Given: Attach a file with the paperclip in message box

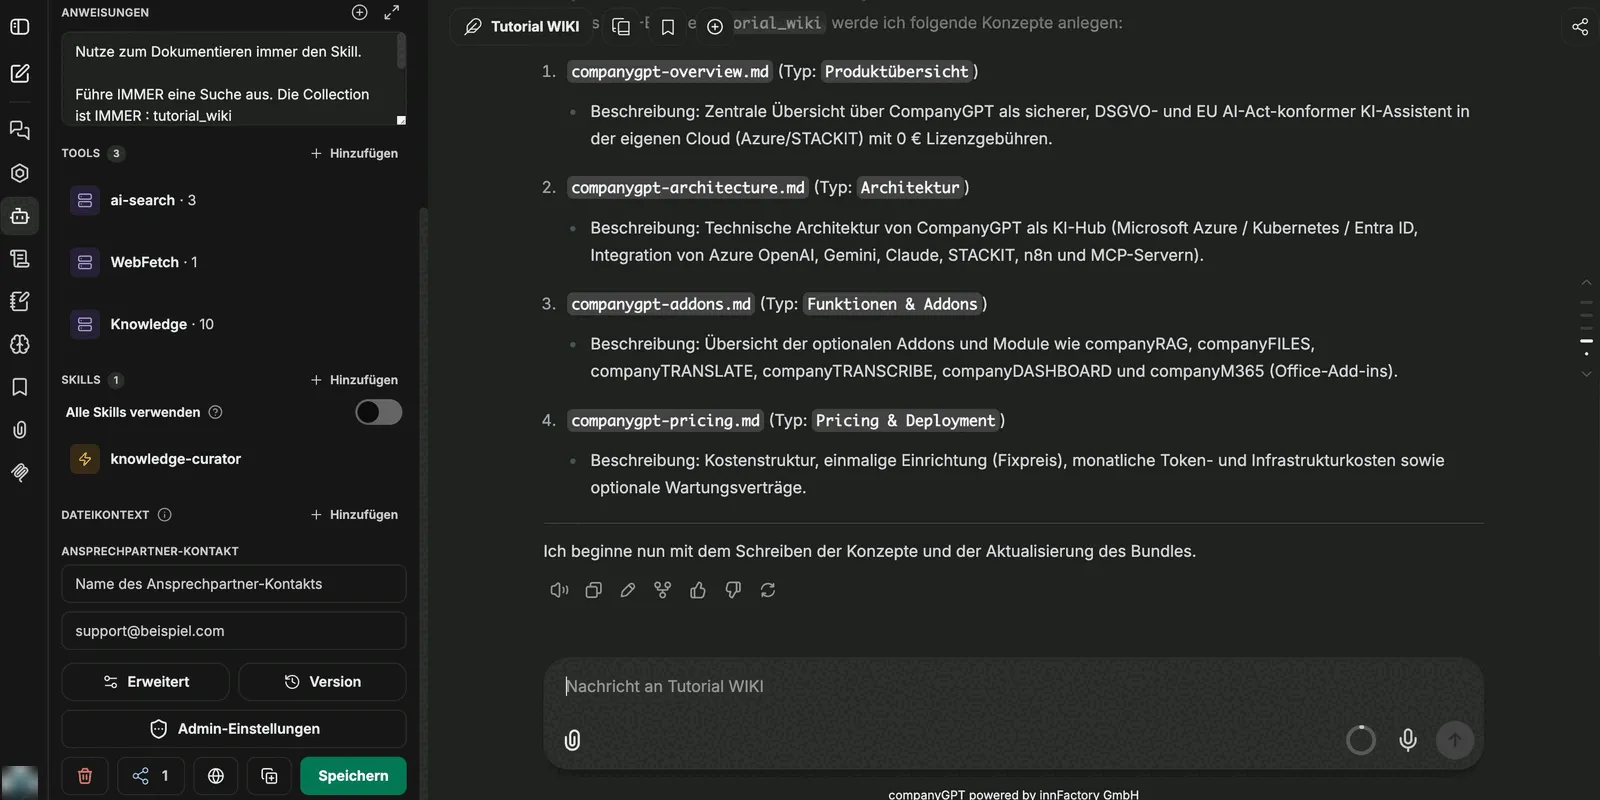Looking at the screenshot, I should click(572, 740).
